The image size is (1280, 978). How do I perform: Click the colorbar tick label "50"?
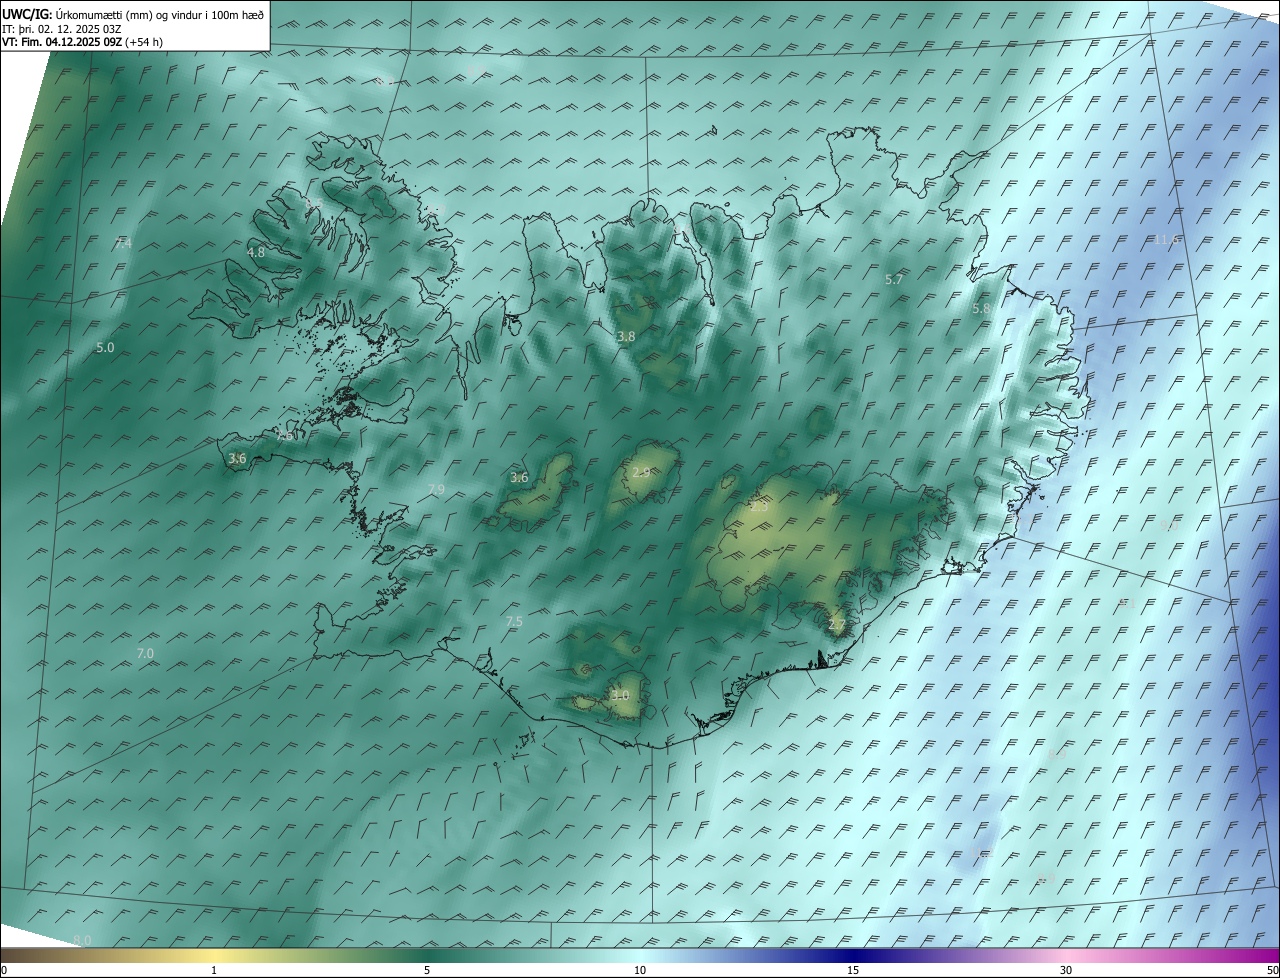1272,971
